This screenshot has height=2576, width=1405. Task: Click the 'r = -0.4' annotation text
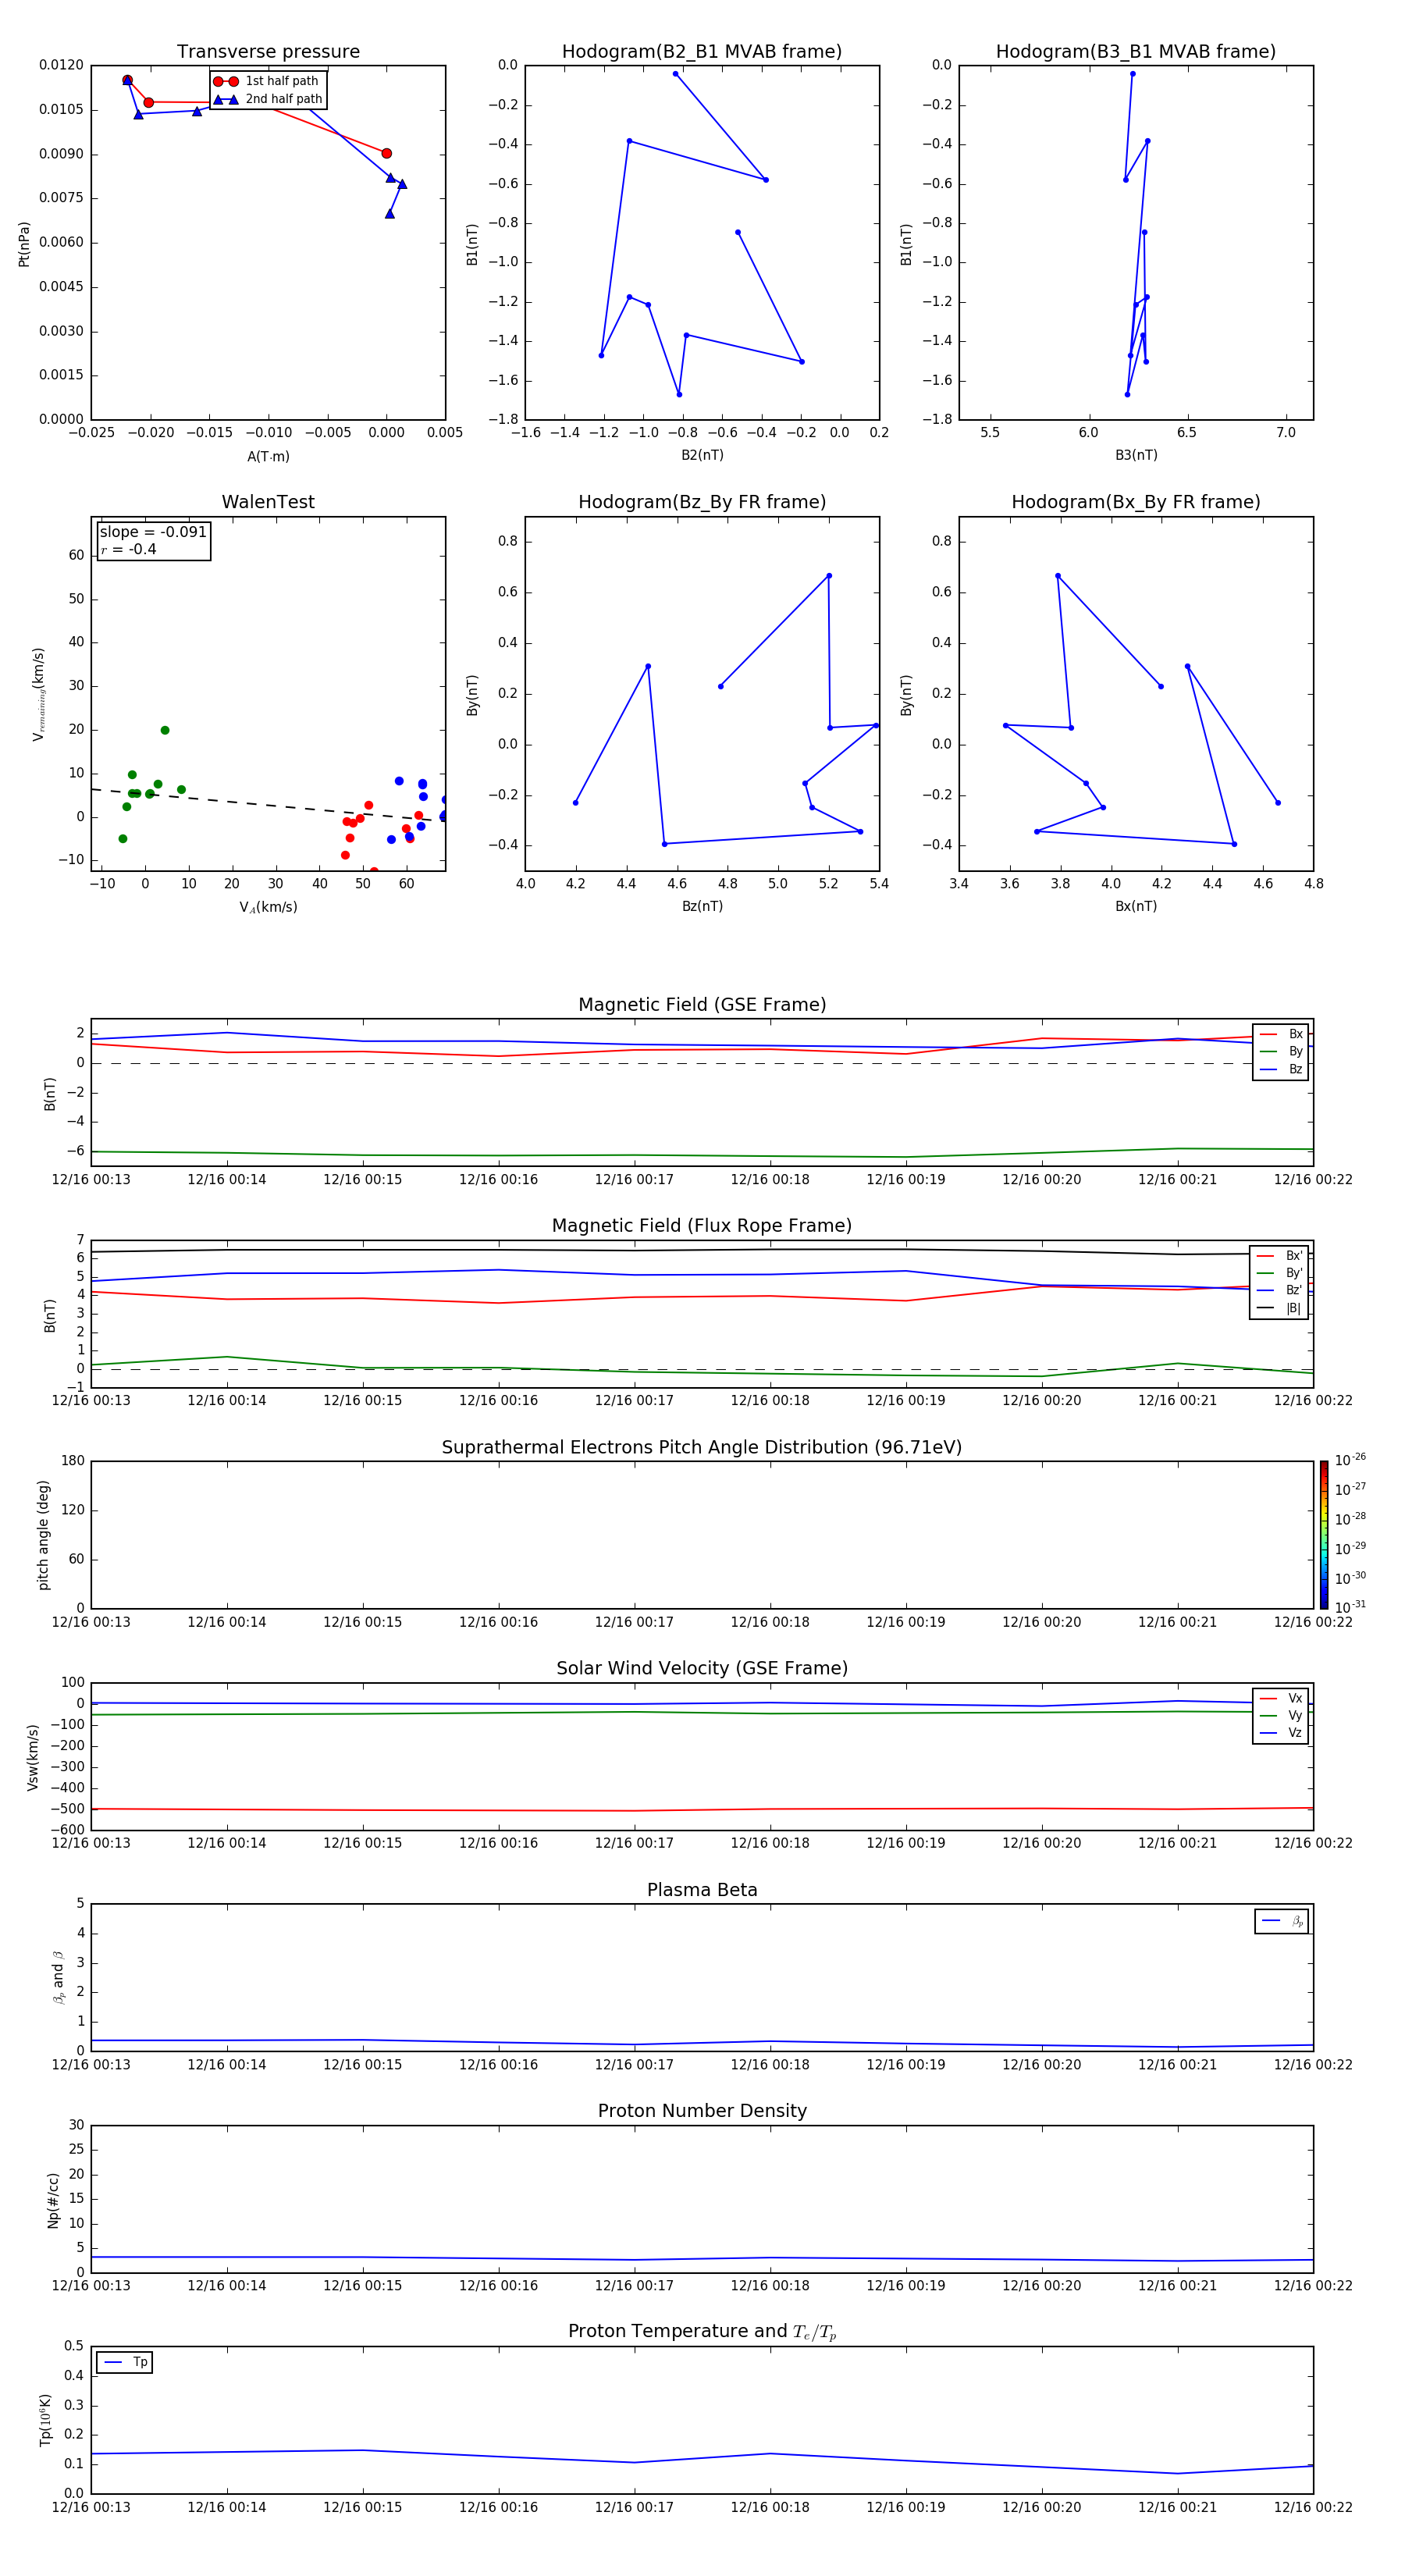coord(128,549)
